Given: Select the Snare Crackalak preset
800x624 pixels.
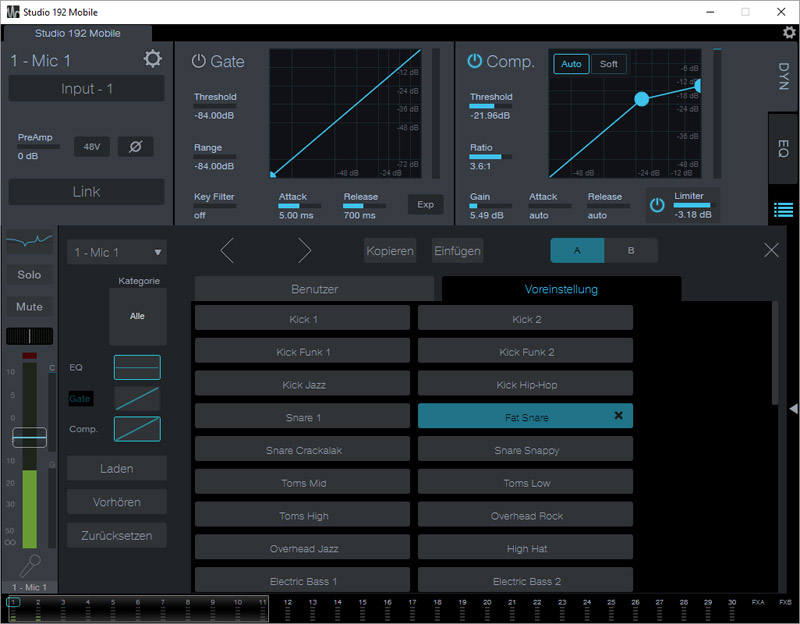Looking at the screenshot, I should tap(303, 450).
